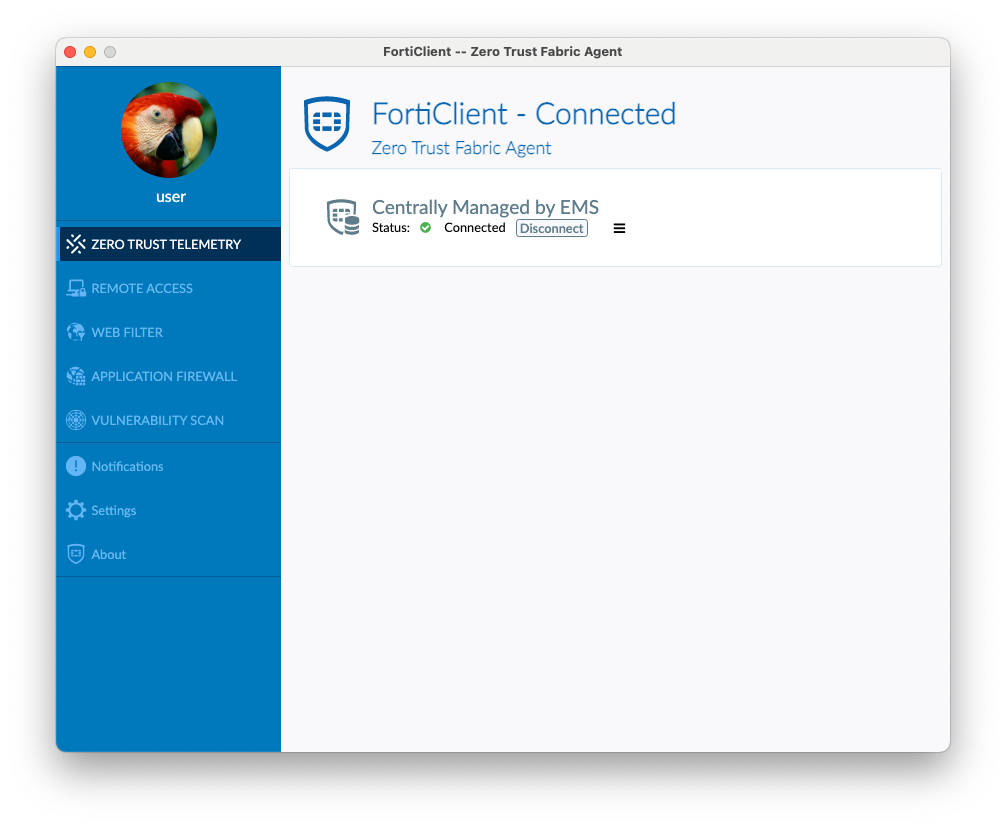Viewport: 1006px width, 826px height.
Task: Click the Centrally Managed by EMS shield icon
Action: coord(342,216)
